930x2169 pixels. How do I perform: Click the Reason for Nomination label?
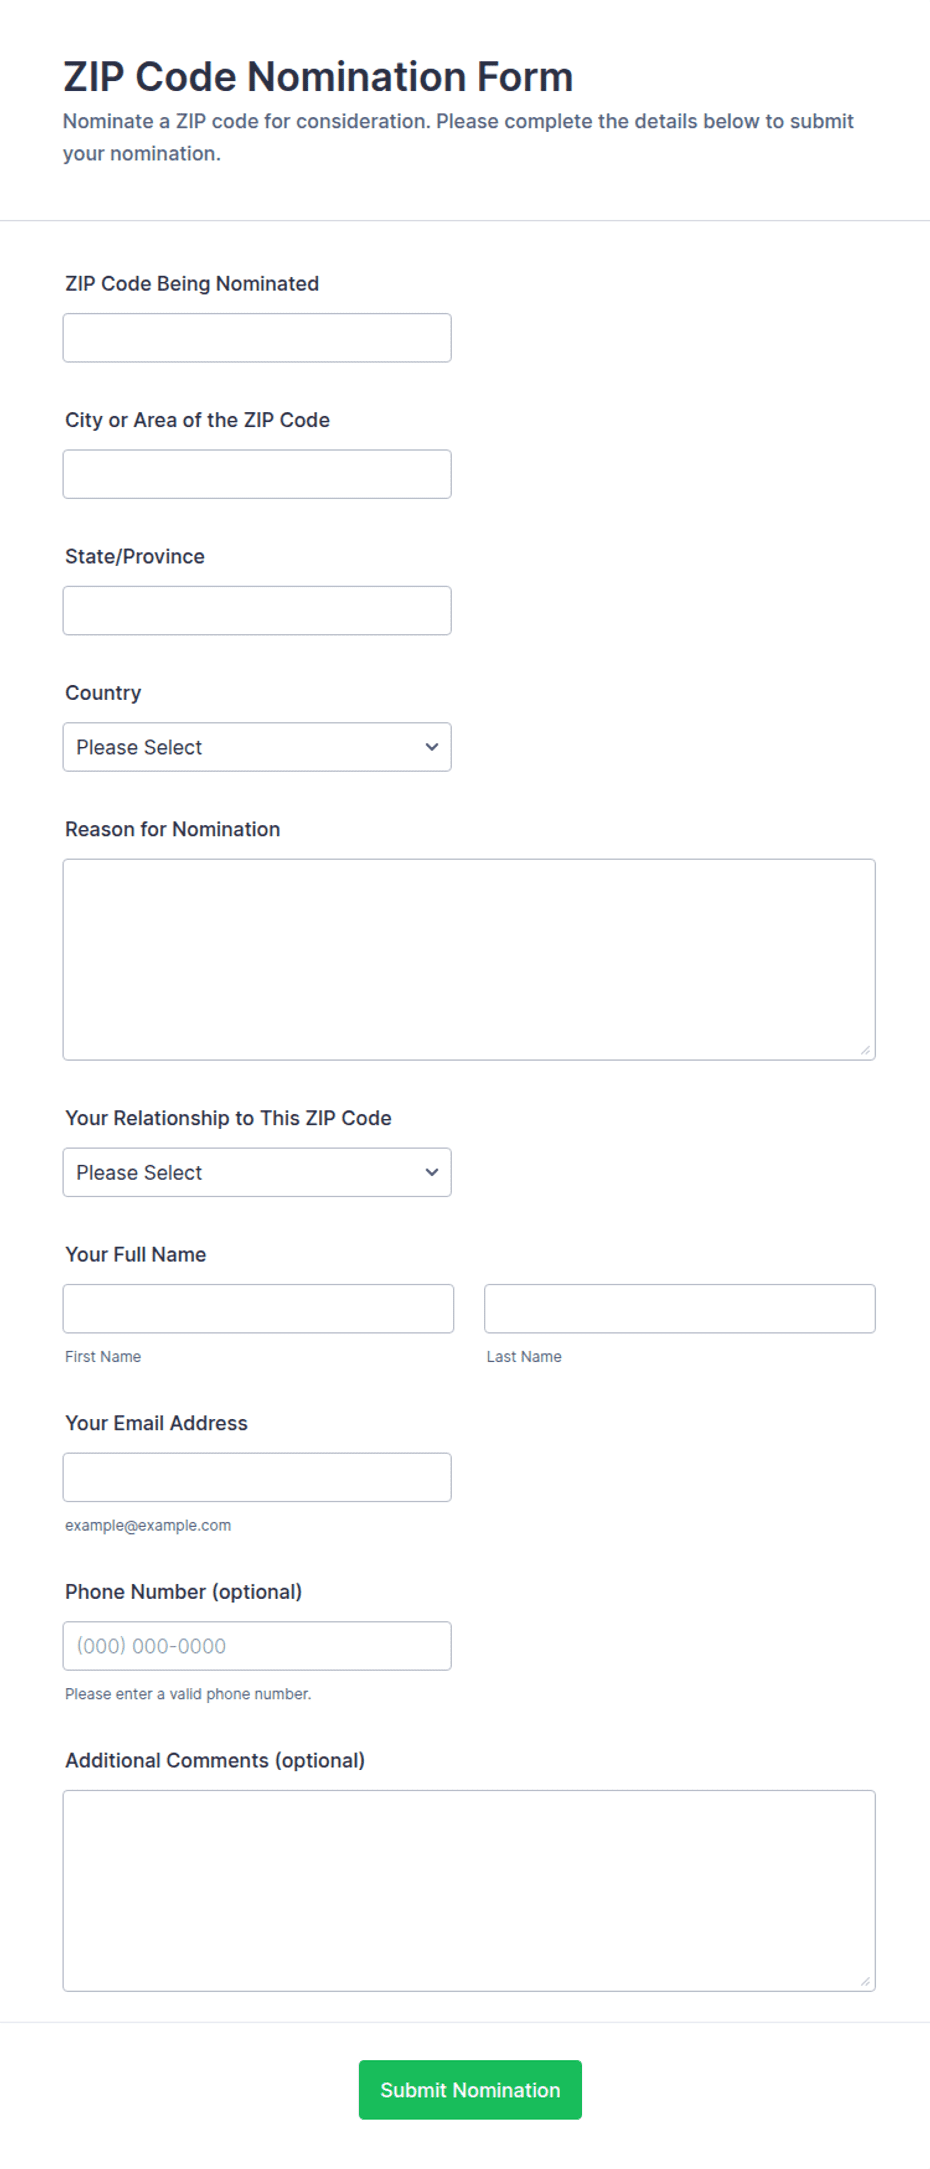pyautogui.click(x=173, y=829)
